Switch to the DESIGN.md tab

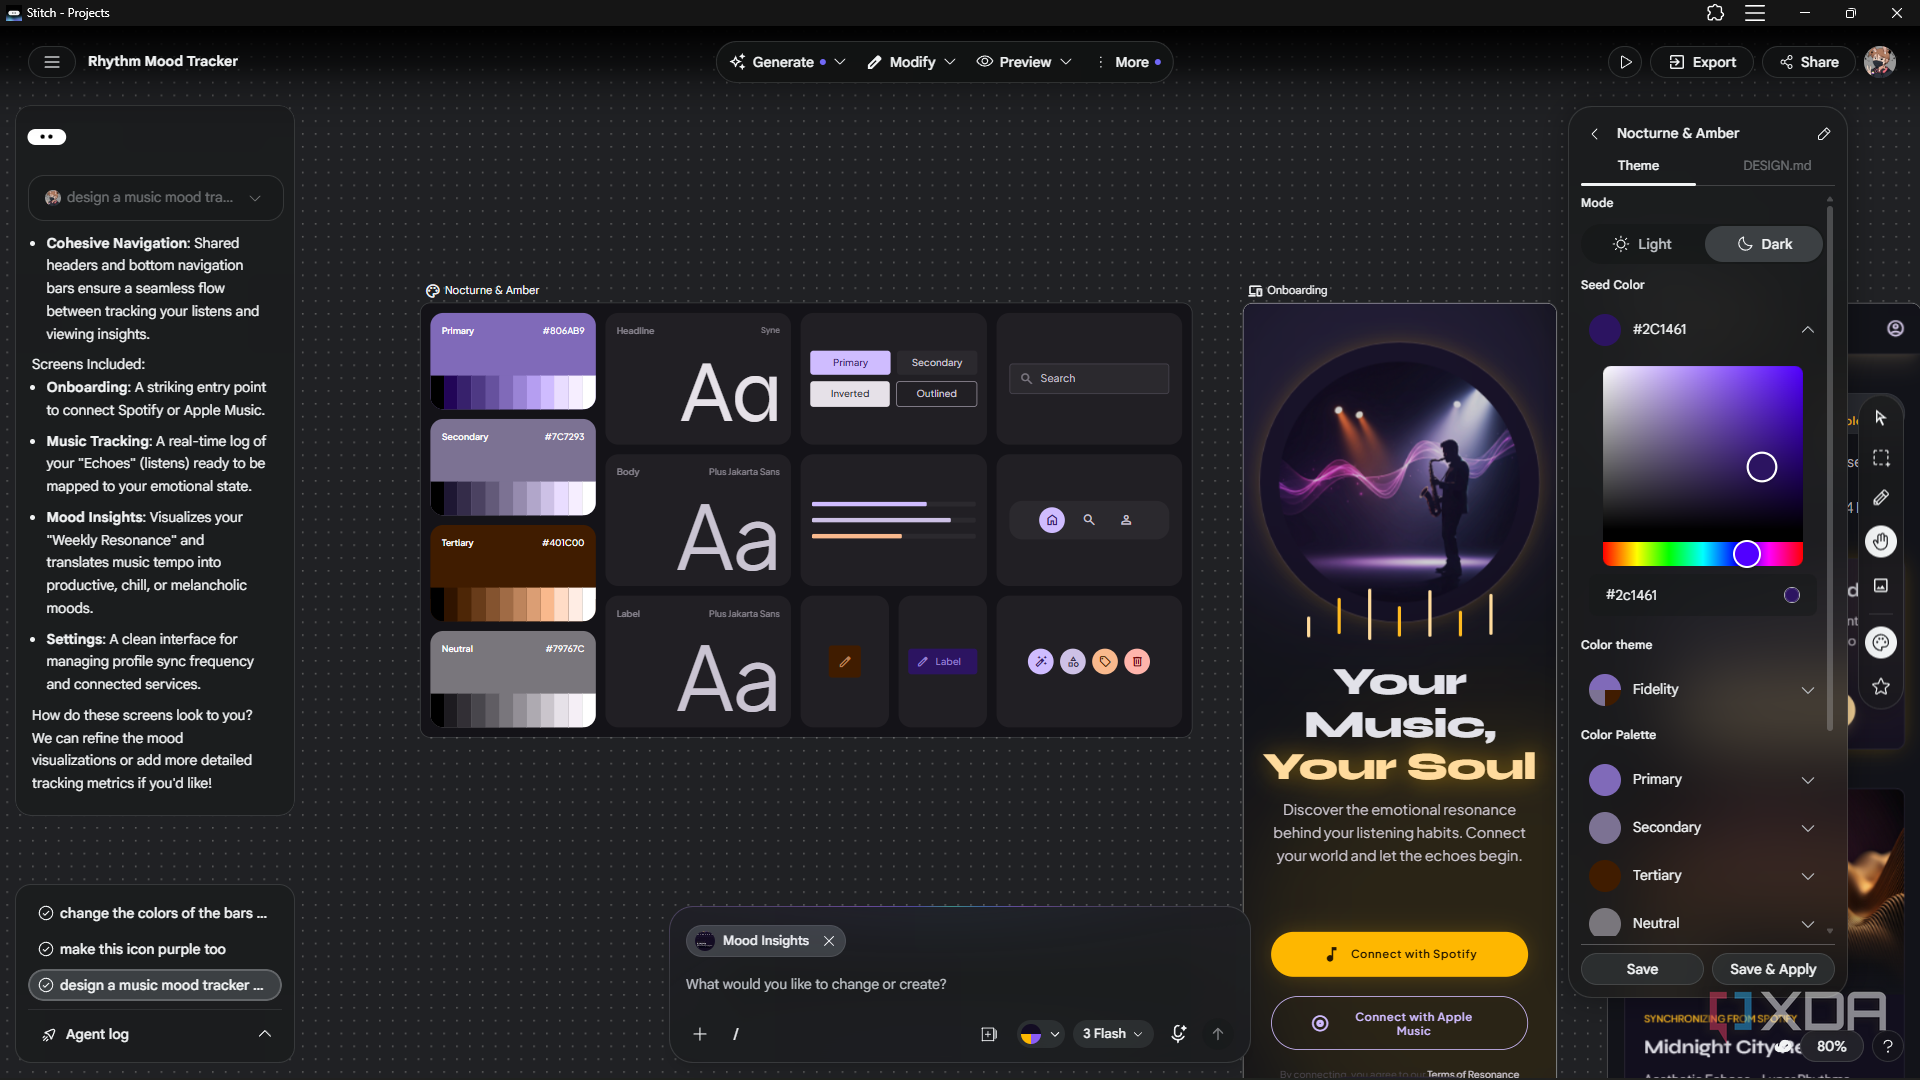[1777, 166]
